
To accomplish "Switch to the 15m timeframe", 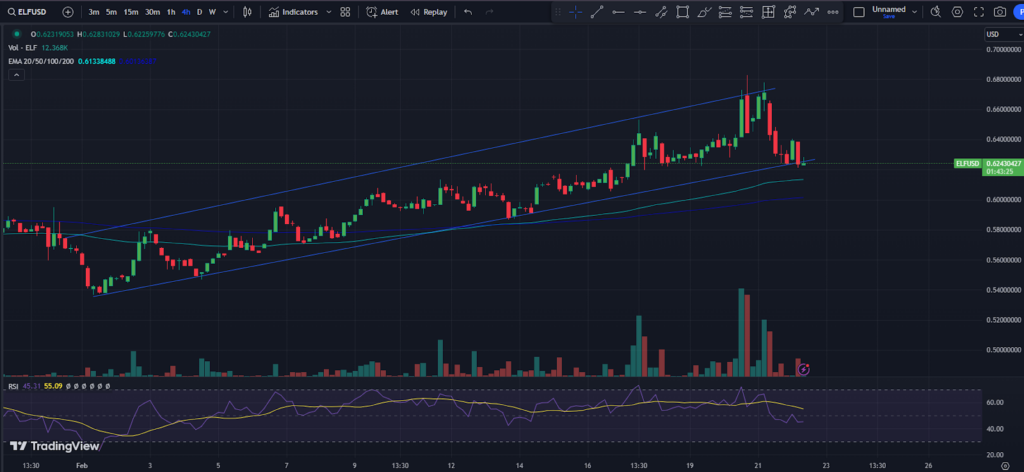I will coord(131,12).
